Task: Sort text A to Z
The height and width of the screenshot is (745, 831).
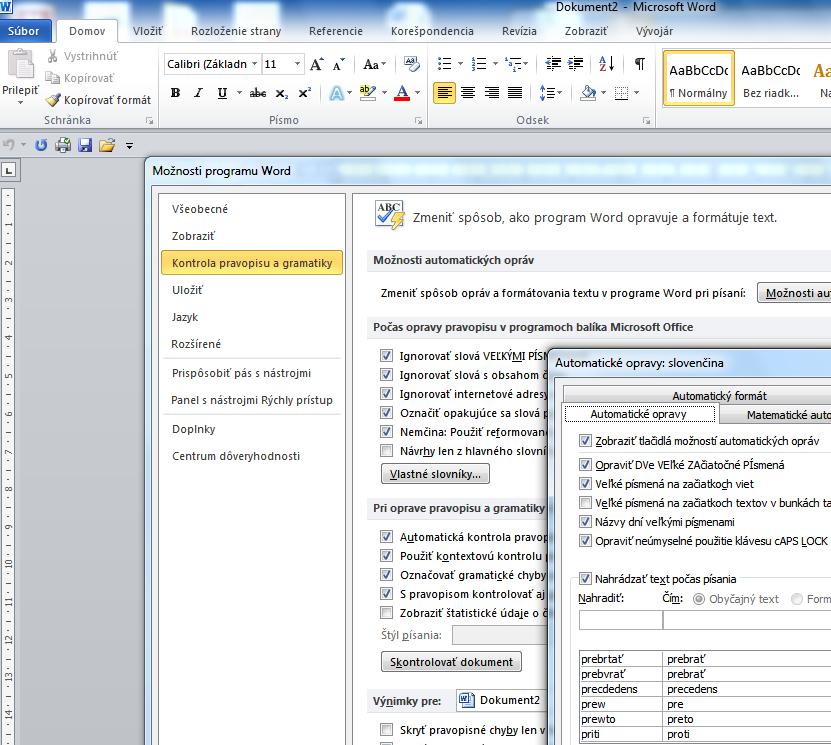Action: (606, 64)
